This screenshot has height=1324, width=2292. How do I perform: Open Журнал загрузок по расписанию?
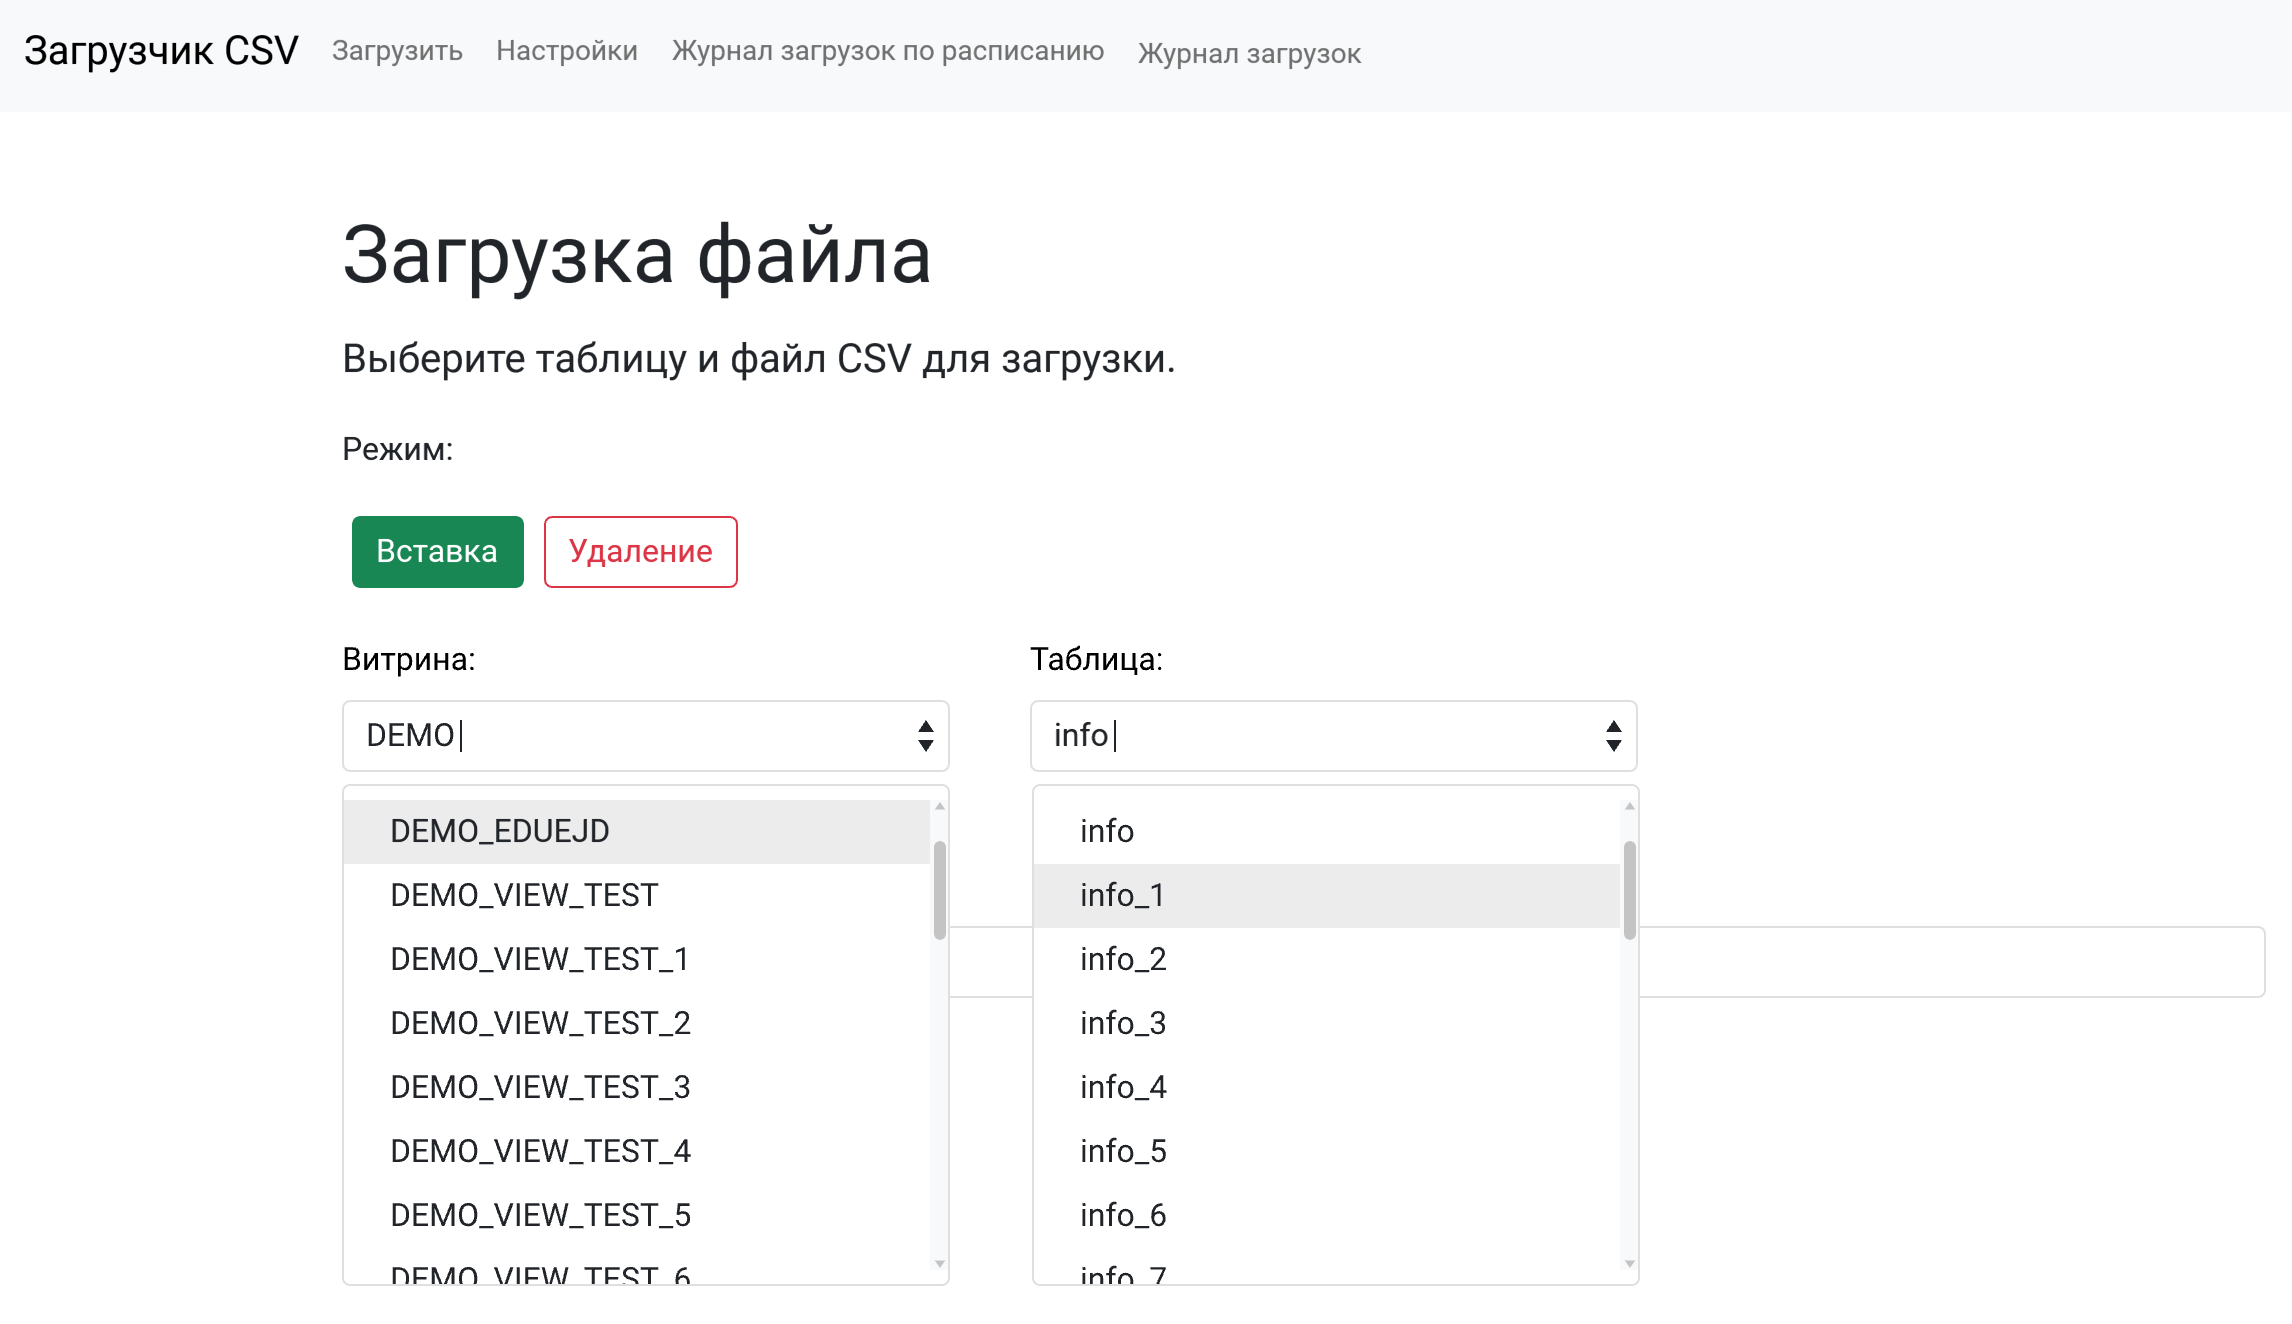point(888,52)
